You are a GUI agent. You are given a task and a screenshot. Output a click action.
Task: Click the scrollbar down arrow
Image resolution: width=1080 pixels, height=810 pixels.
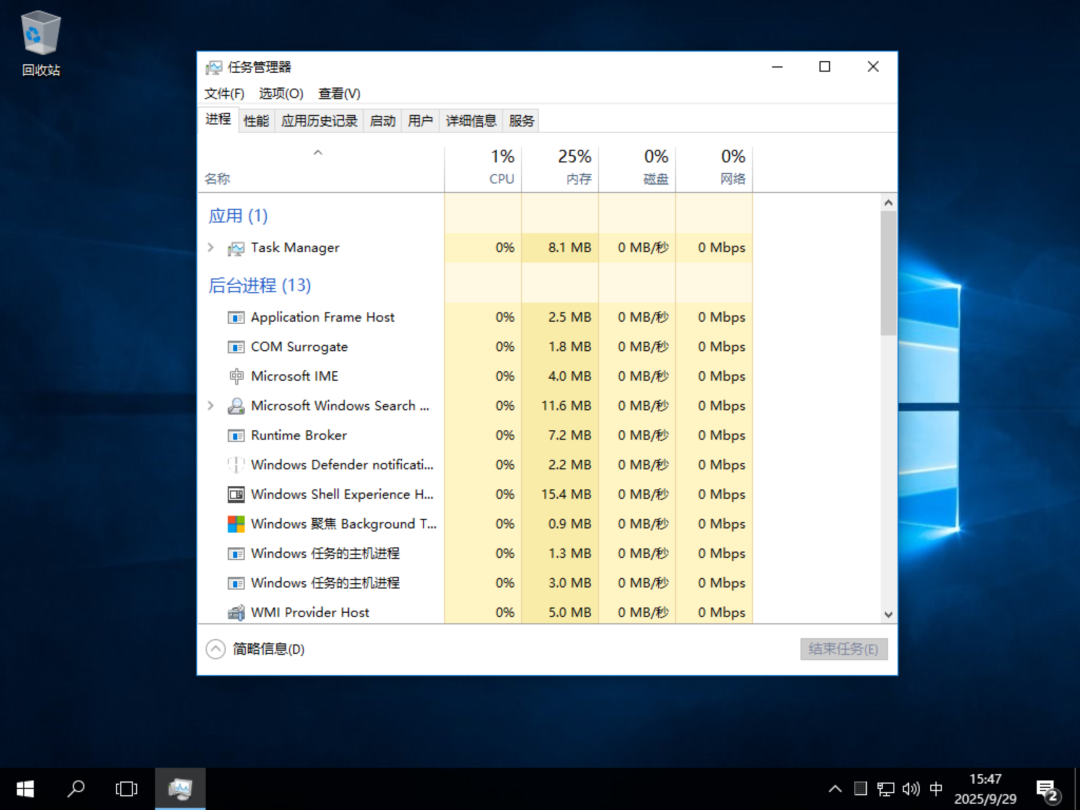point(888,614)
